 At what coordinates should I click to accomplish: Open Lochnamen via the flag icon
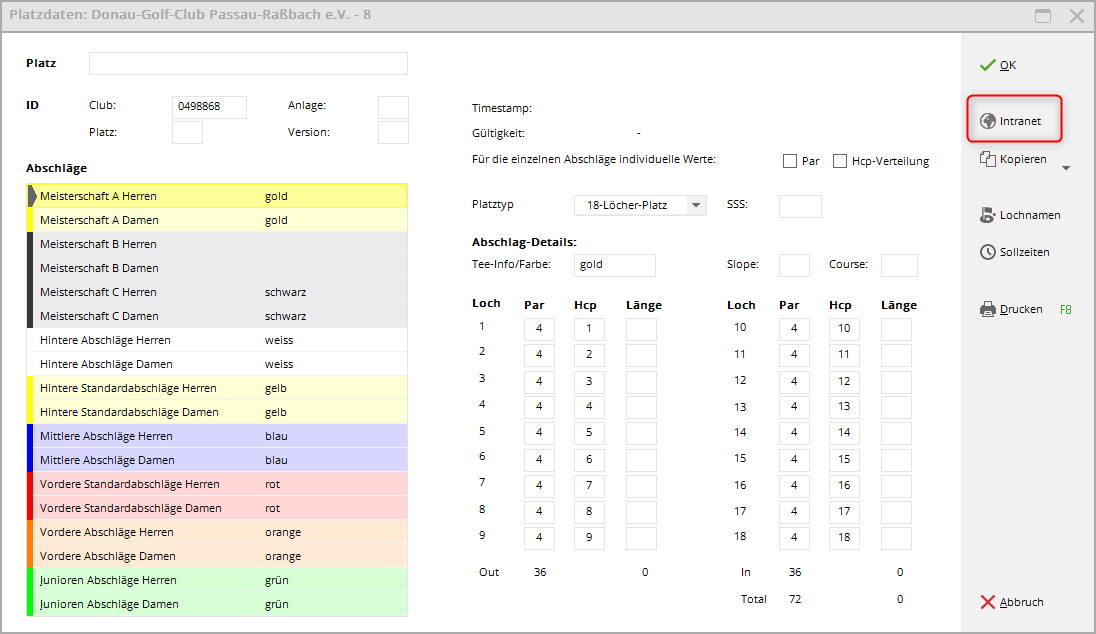[988, 215]
